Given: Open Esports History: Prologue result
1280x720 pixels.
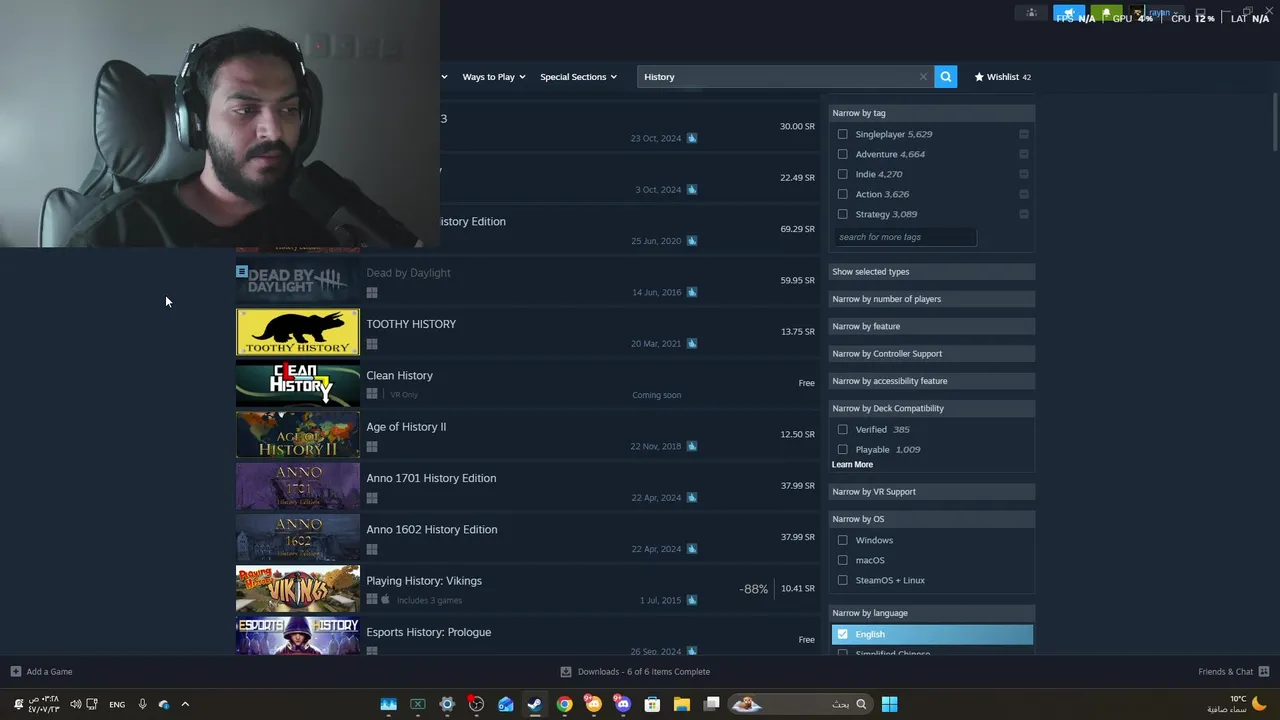Looking at the screenshot, I should point(527,636).
